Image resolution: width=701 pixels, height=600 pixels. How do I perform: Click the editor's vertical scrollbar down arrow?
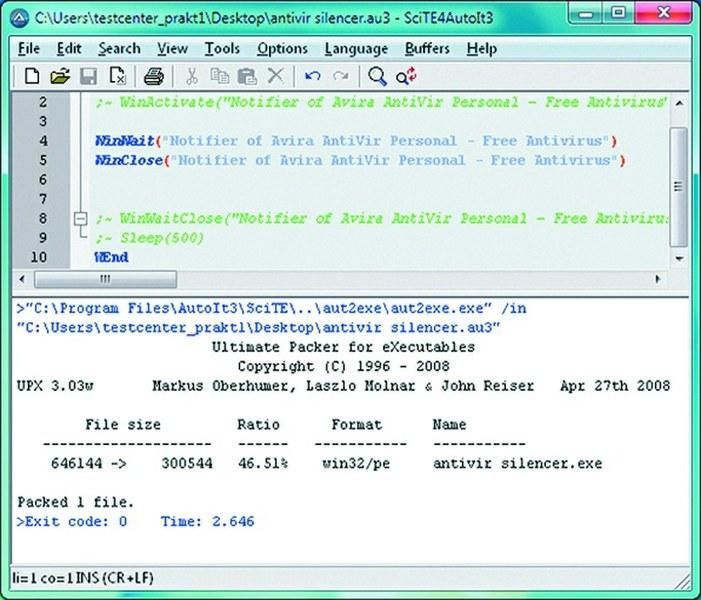point(677,260)
